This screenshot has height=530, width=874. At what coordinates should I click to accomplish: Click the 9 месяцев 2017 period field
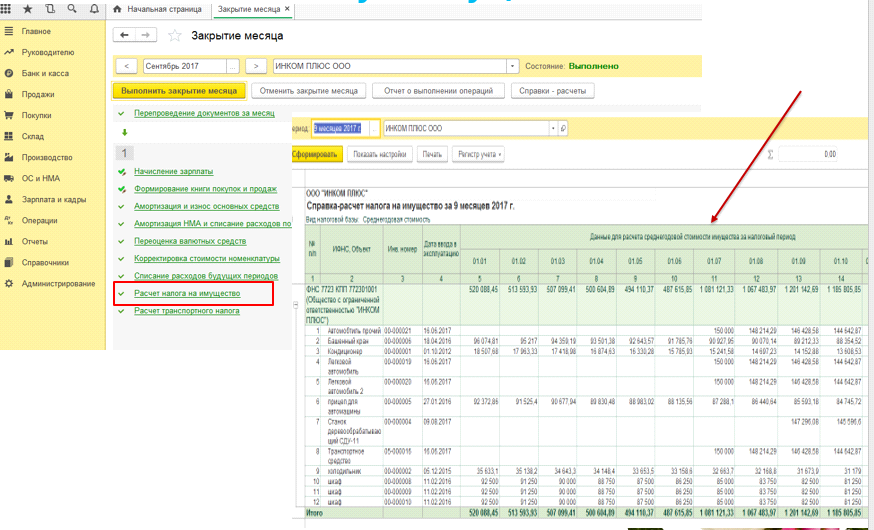tap(340, 128)
